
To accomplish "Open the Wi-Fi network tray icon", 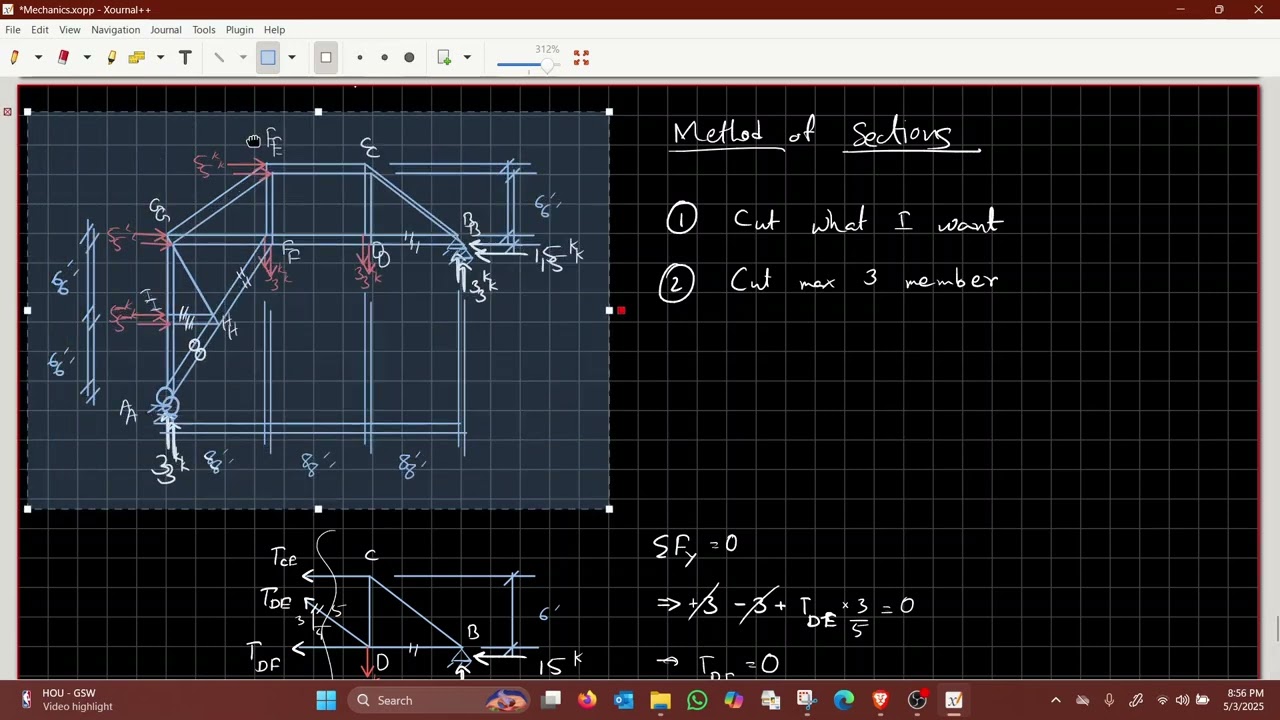I will 1162,700.
